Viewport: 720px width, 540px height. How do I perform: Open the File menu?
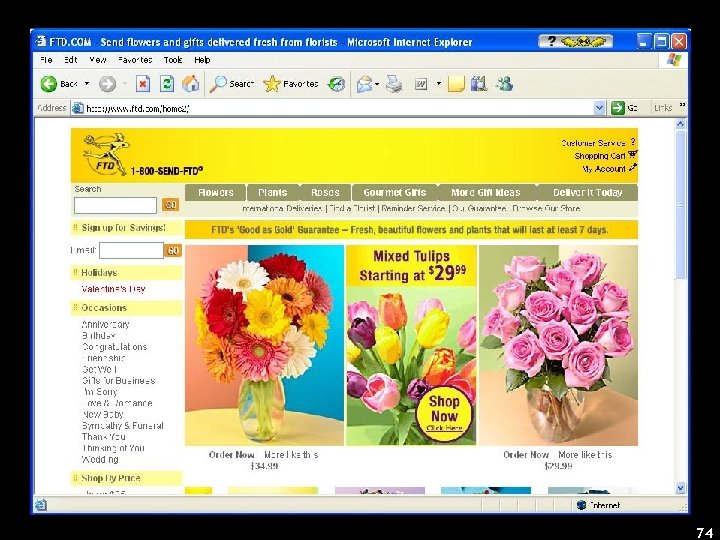click(x=46, y=60)
